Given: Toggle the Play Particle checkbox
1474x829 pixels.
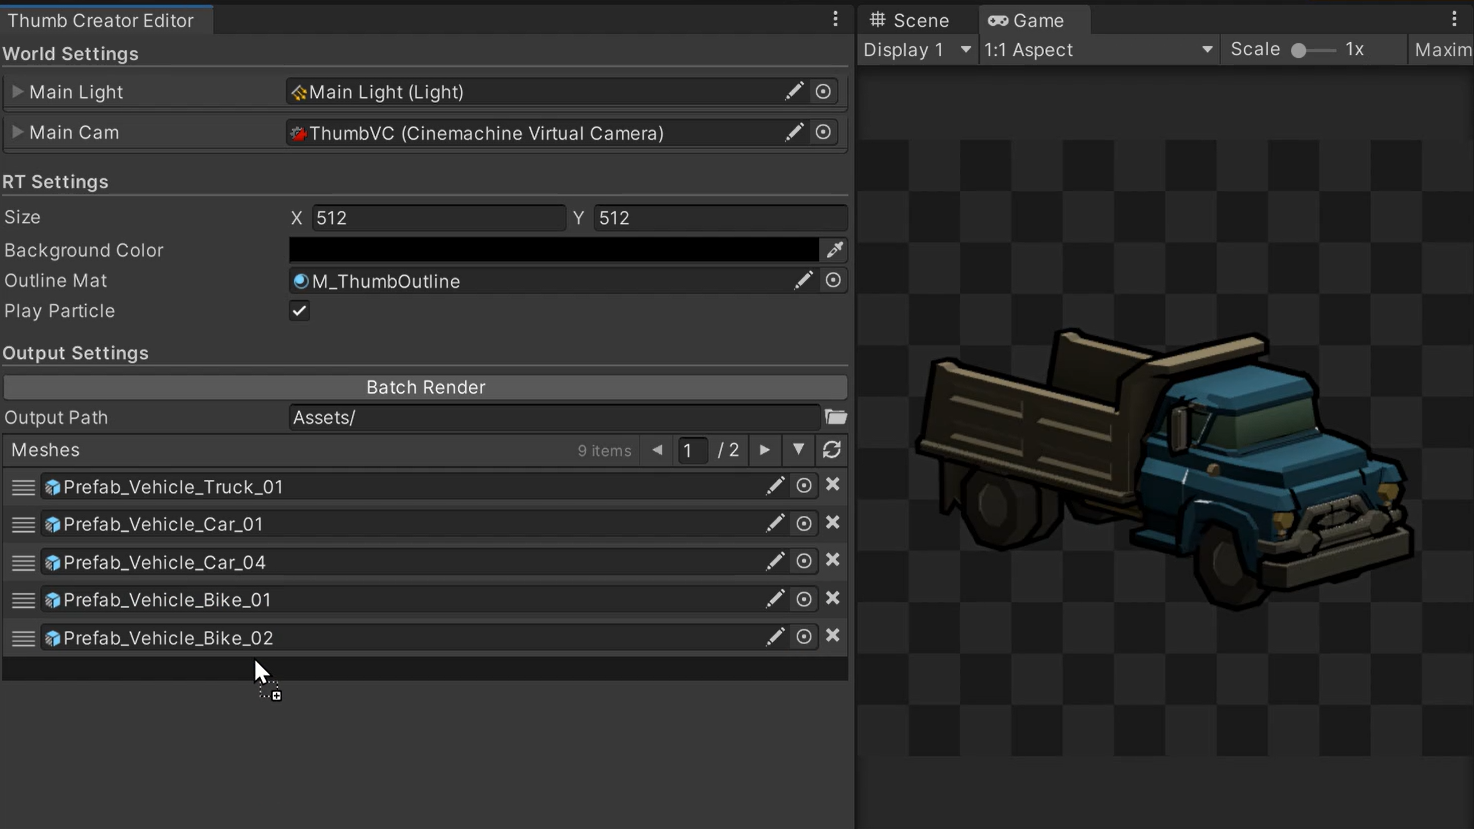Looking at the screenshot, I should [299, 311].
